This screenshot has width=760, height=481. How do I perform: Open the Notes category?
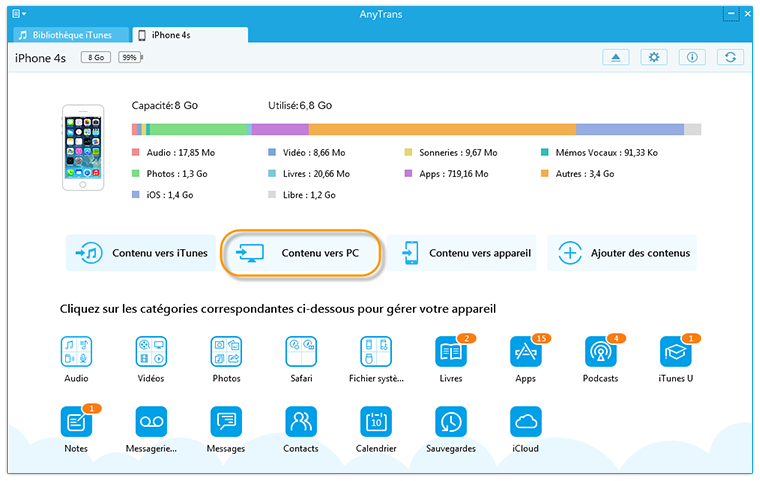(76, 422)
